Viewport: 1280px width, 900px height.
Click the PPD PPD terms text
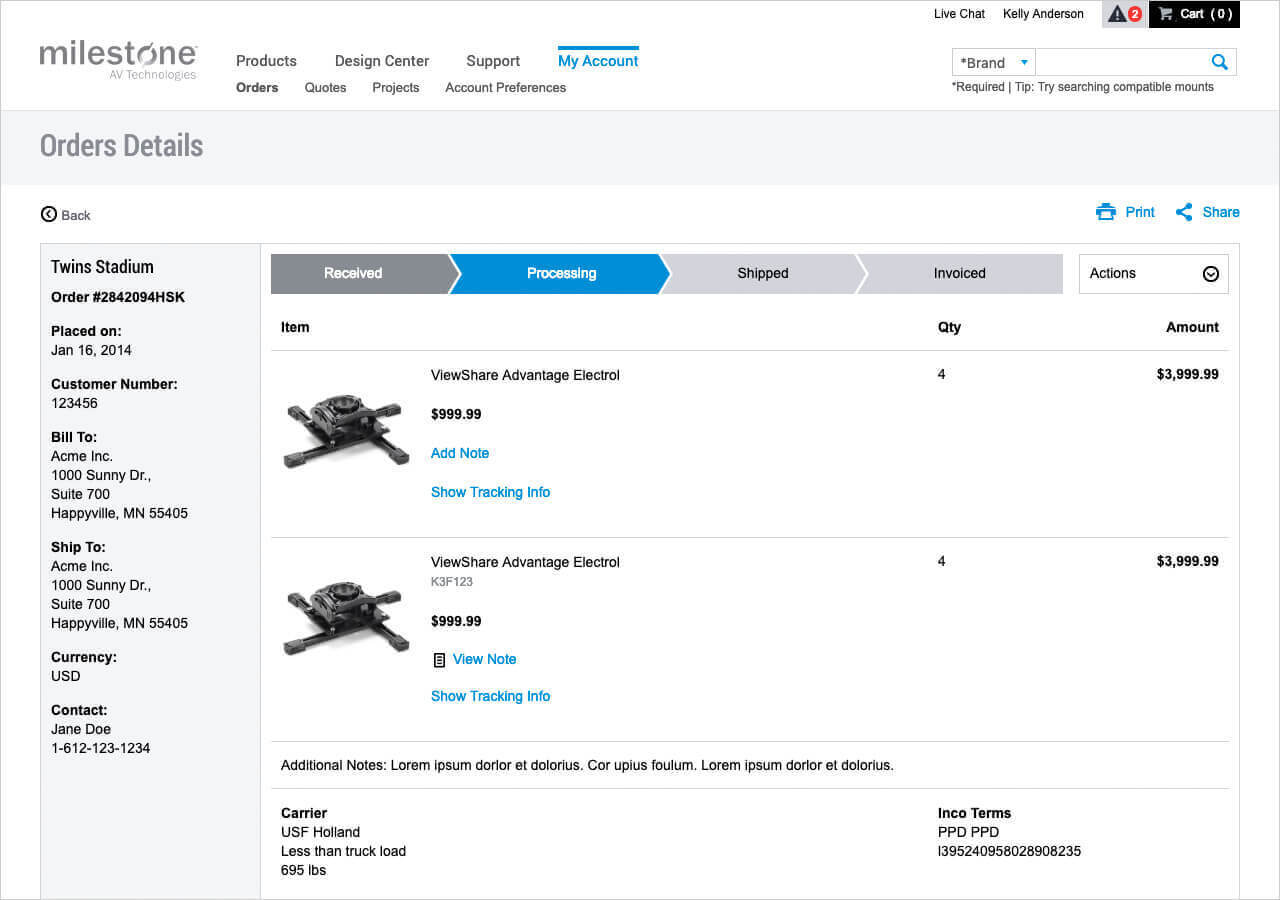click(x=968, y=832)
